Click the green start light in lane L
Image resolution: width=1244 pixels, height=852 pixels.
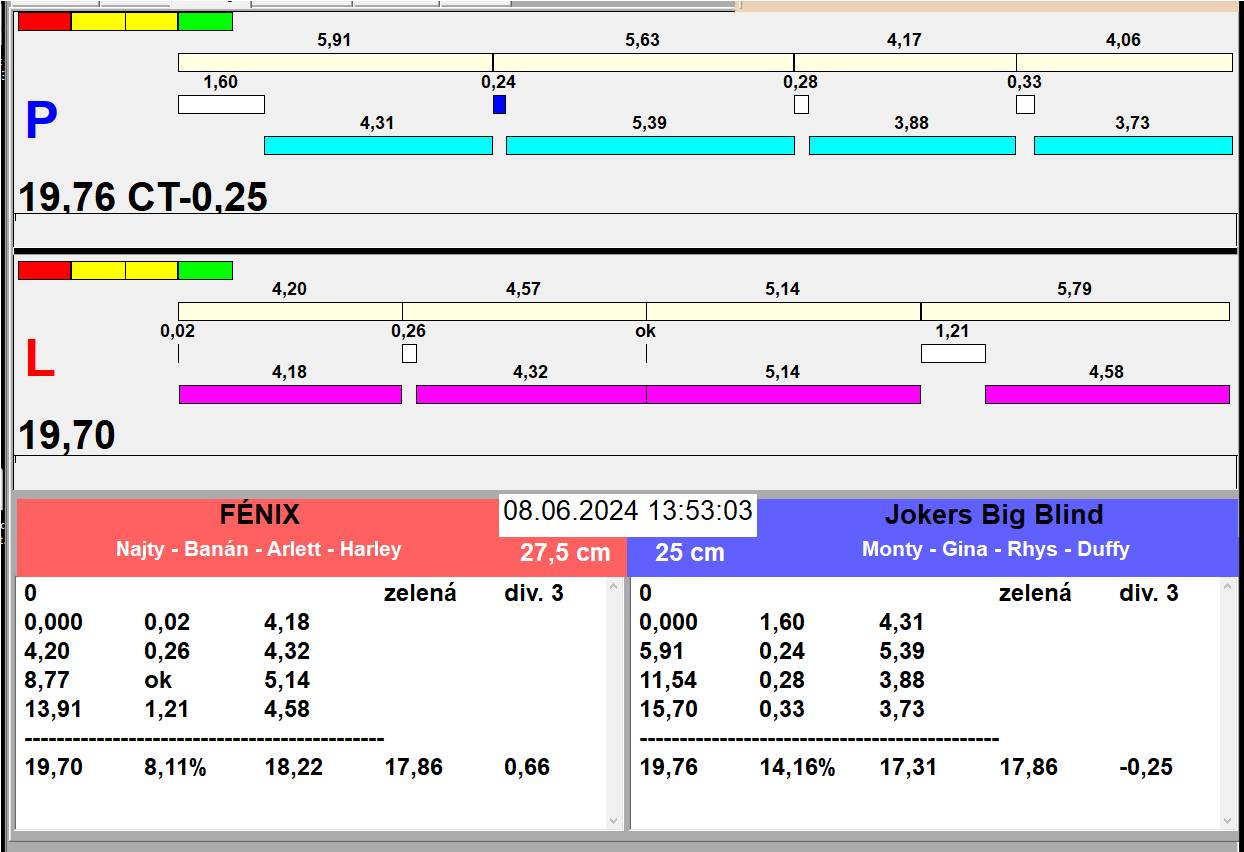(x=205, y=270)
